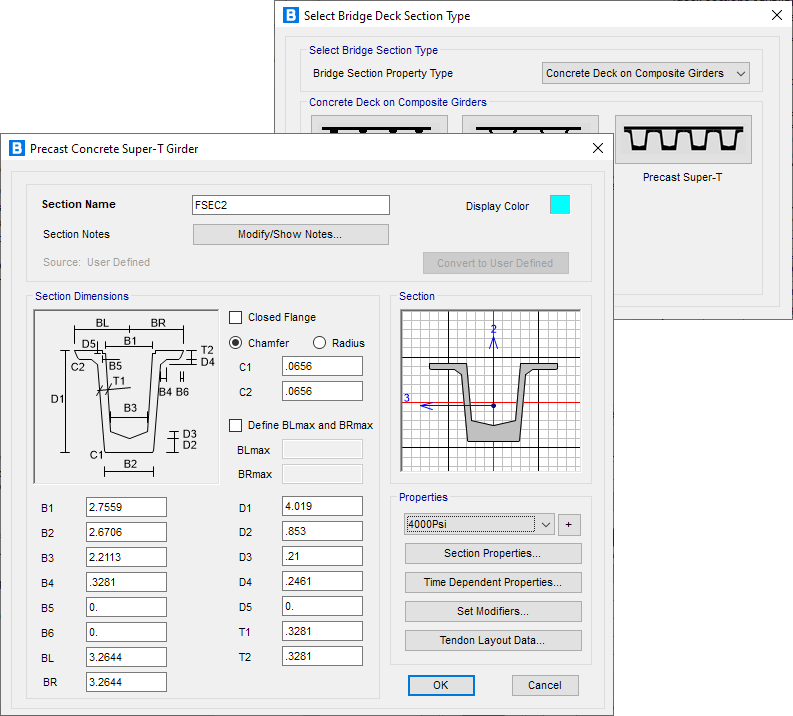793x716 pixels.
Task: Click Modify/Show Notes button
Action: [290, 234]
